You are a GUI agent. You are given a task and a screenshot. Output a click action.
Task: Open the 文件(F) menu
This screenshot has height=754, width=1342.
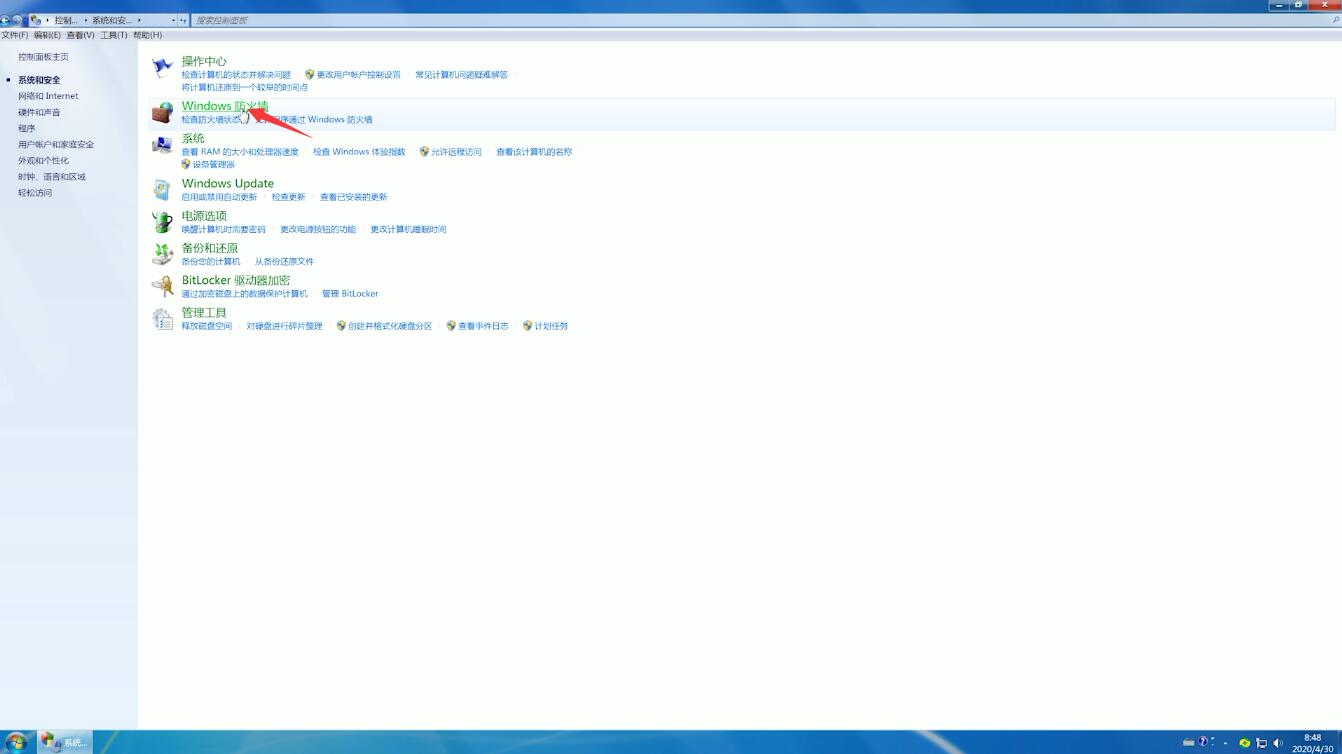click(14, 35)
